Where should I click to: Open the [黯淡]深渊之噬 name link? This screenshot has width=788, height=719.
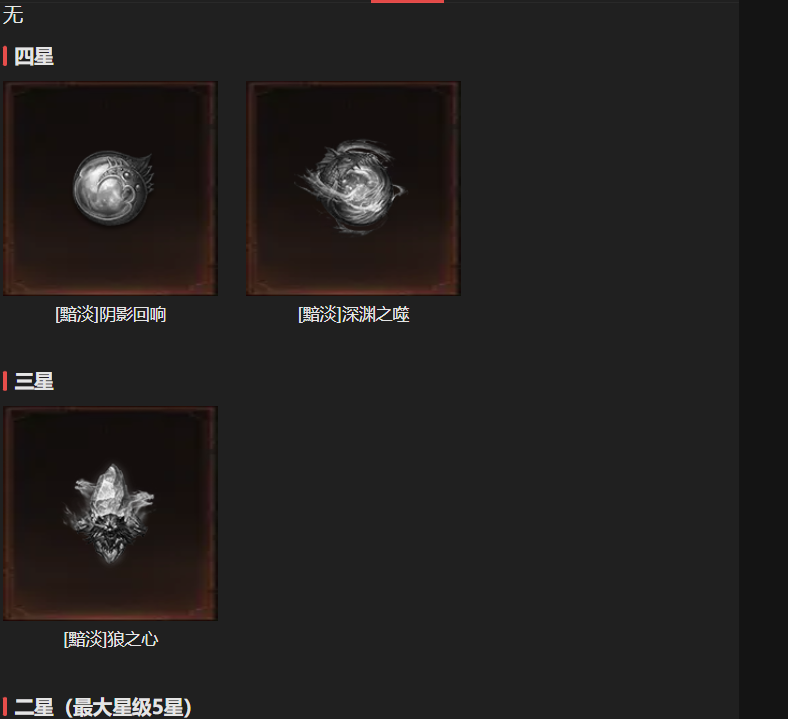pyautogui.click(x=354, y=315)
